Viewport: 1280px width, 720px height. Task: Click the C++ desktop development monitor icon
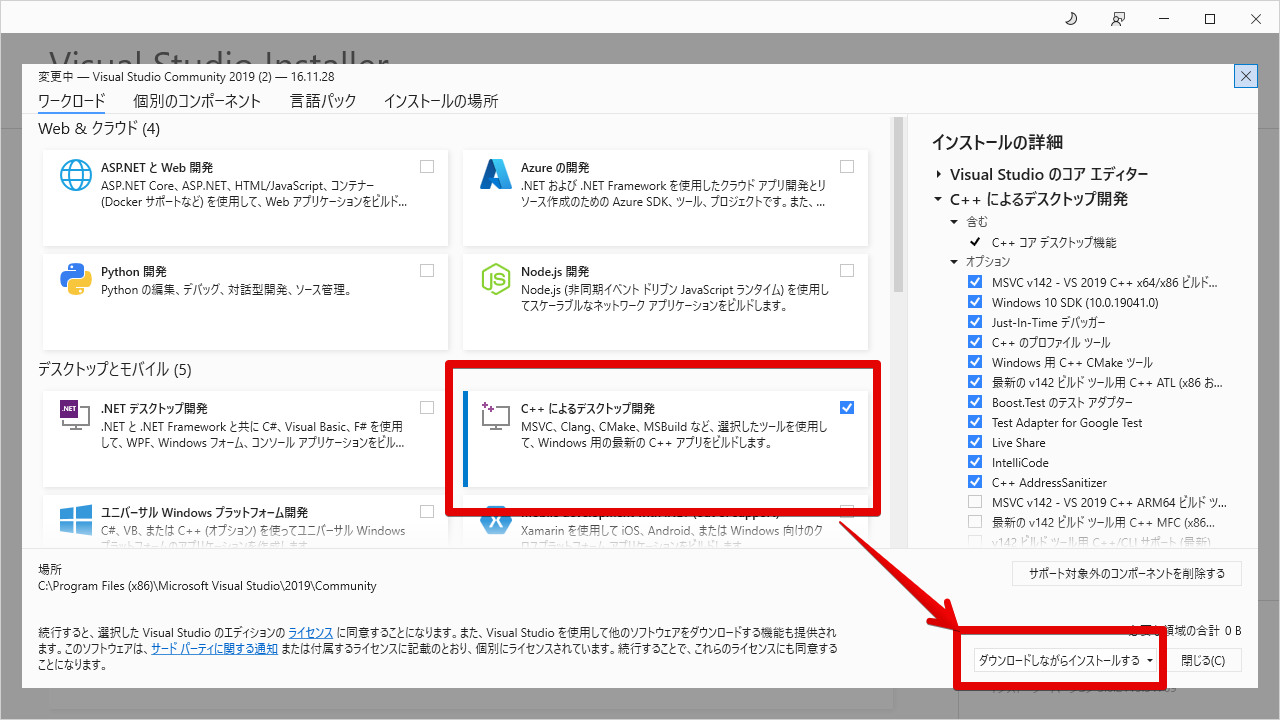point(496,415)
